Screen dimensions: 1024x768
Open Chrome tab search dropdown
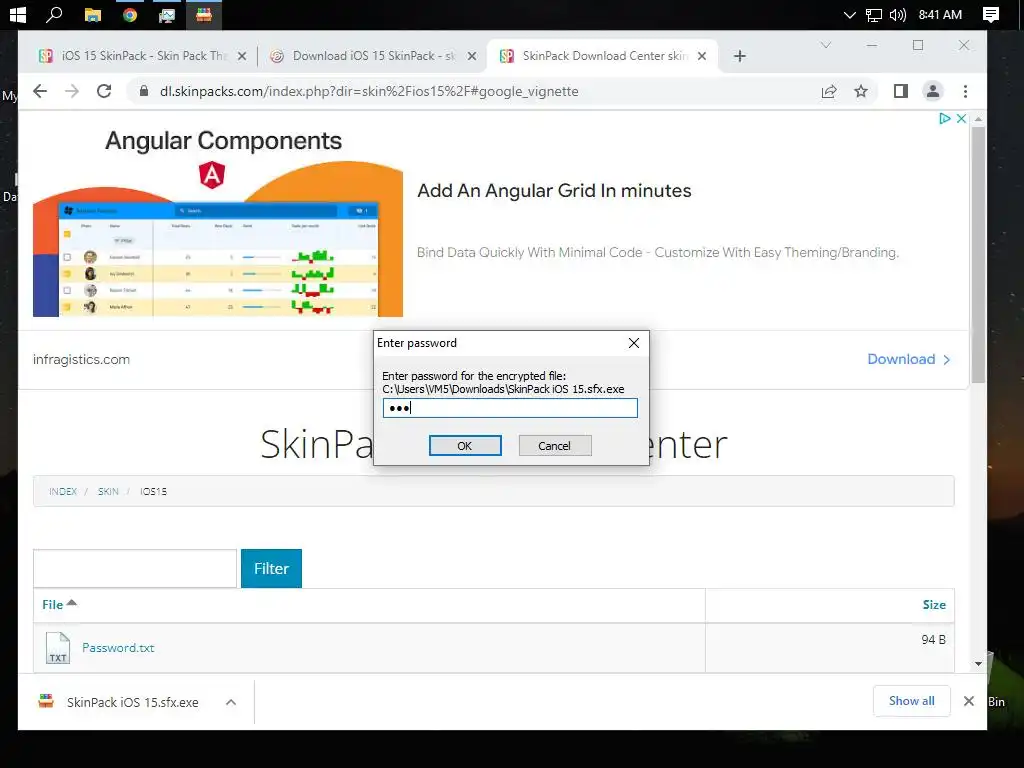[825, 45]
